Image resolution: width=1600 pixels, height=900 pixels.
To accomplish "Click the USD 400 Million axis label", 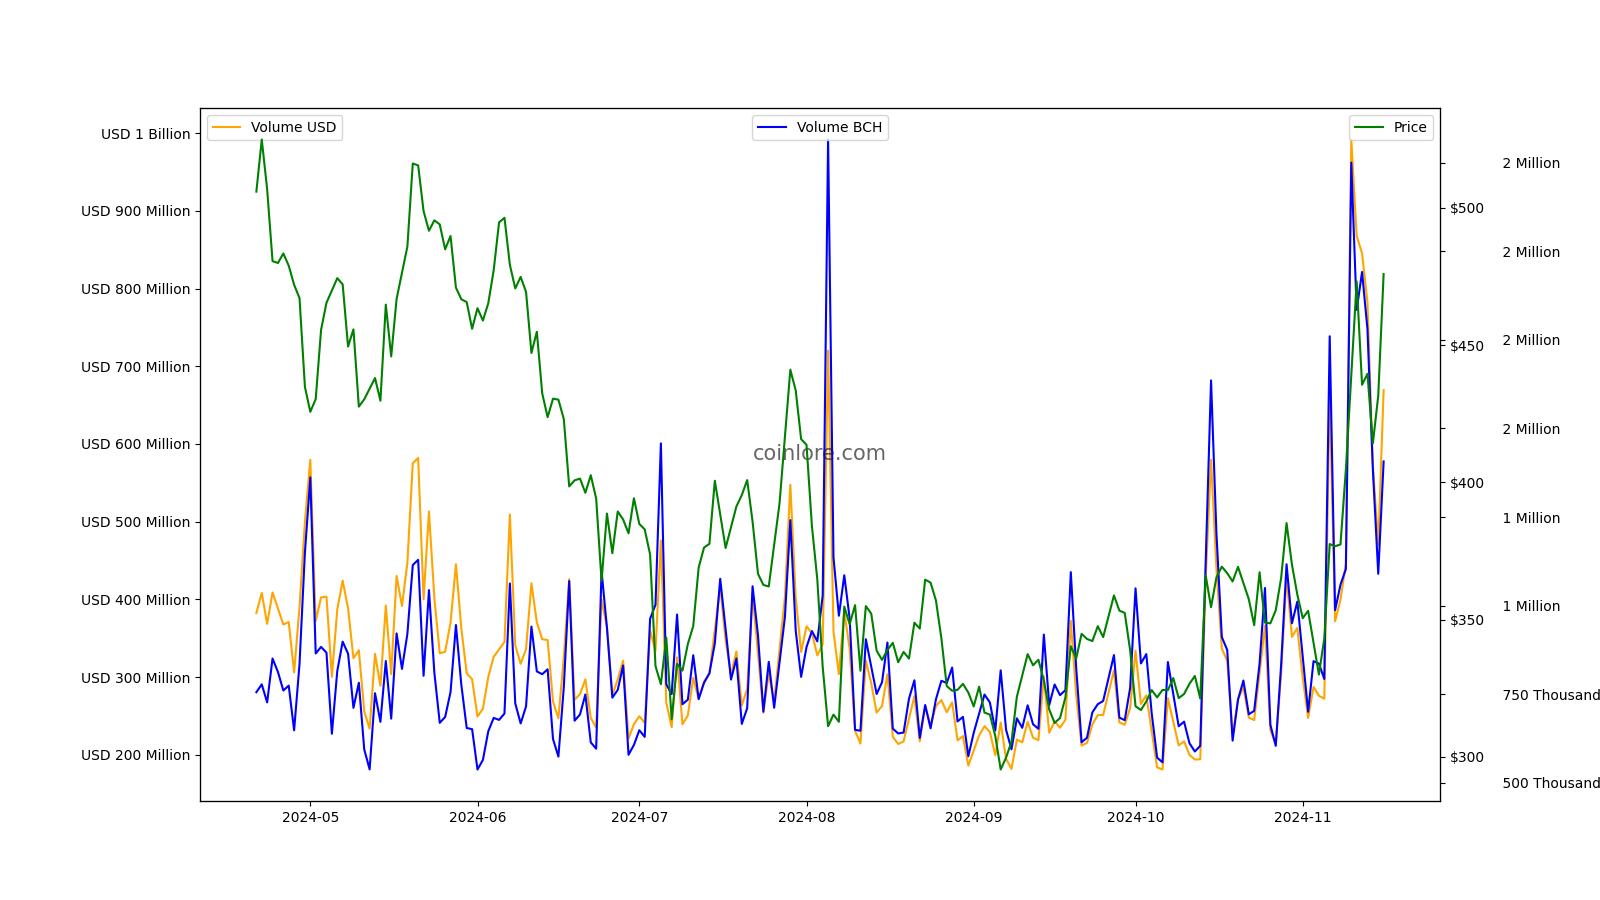I will [x=135, y=600].
